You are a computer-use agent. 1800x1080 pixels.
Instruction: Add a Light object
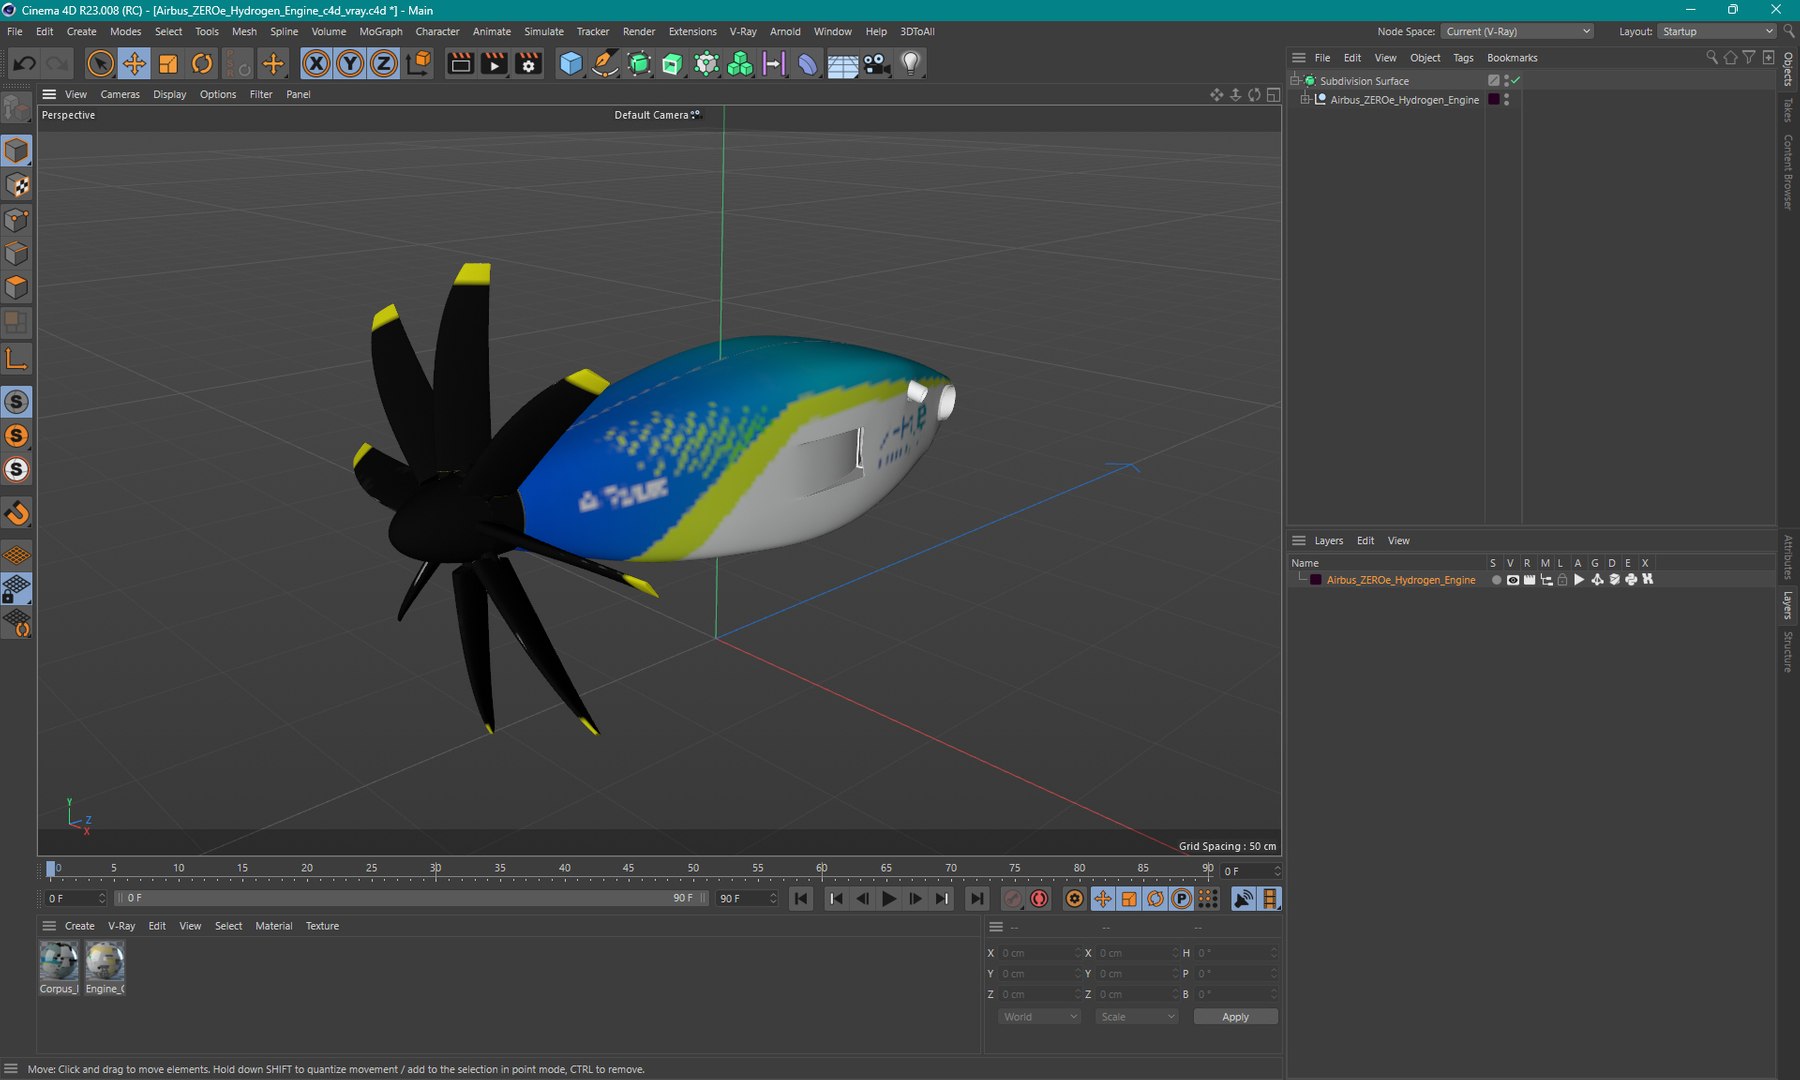[911, 64]
